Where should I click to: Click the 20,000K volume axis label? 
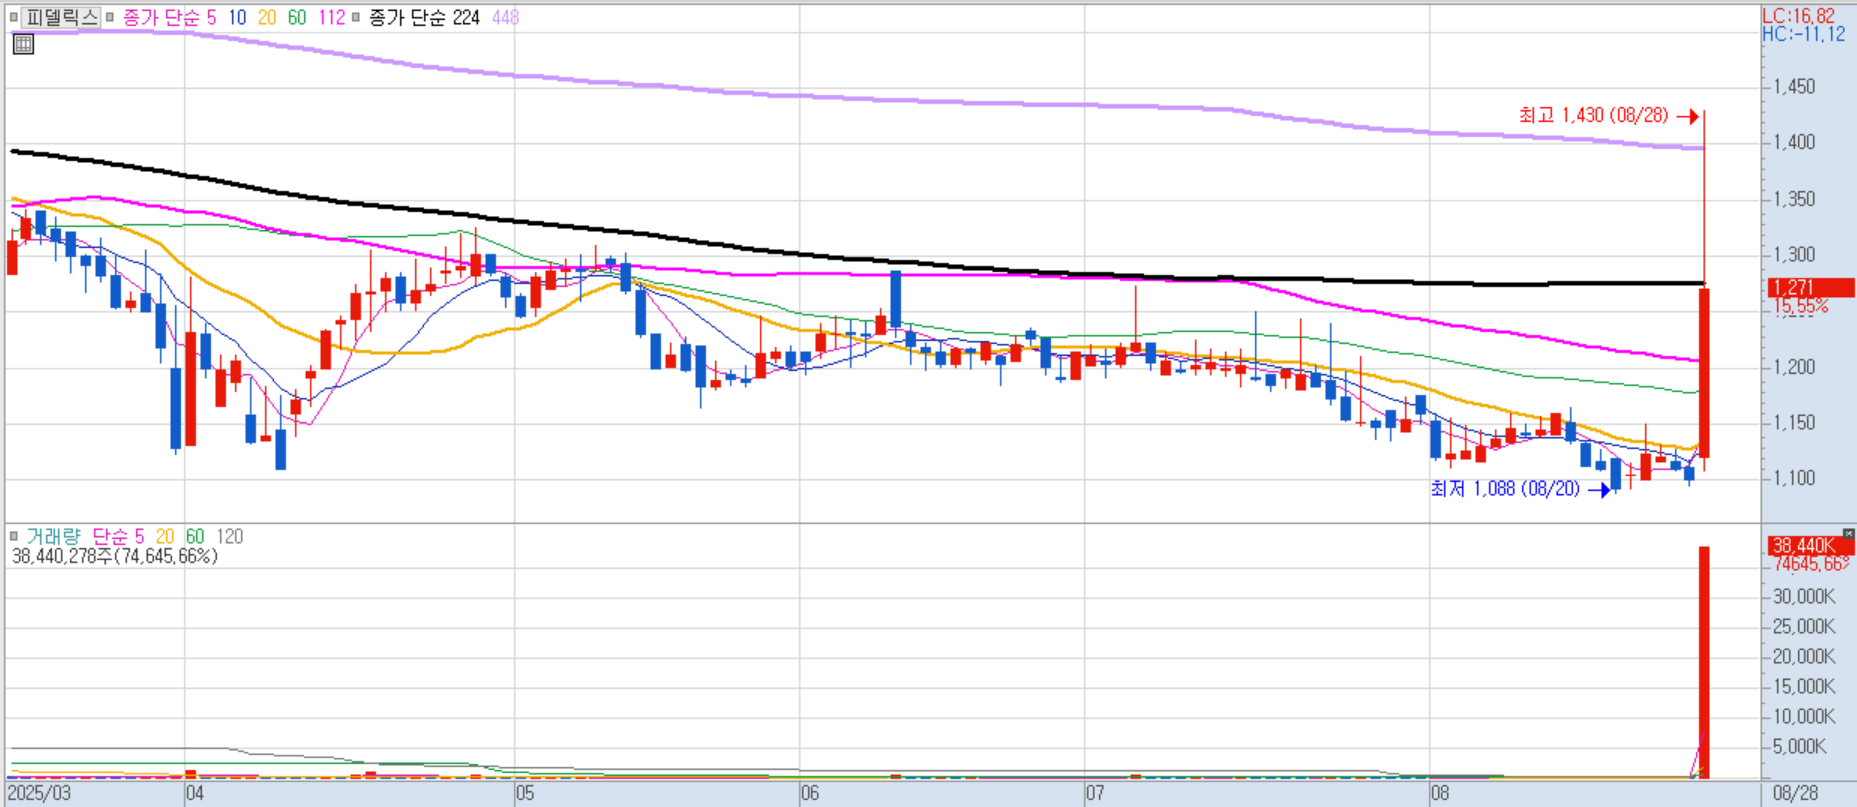(x=1804, y=657)
